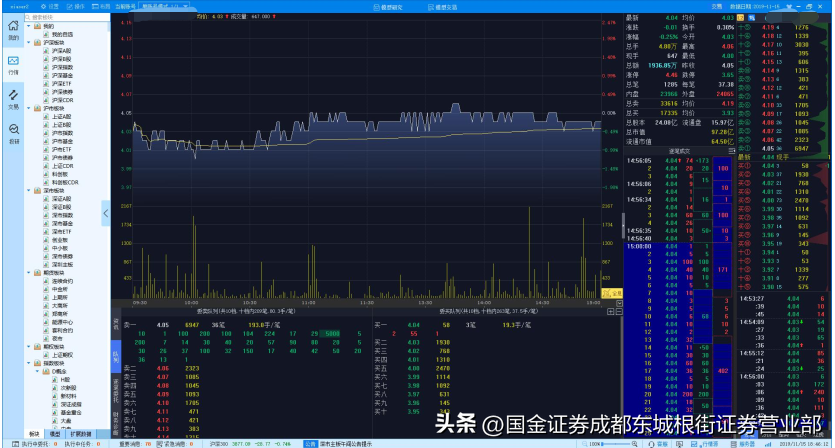
Task: Select 沪深ETF in tree
Action: coord(61,84)
